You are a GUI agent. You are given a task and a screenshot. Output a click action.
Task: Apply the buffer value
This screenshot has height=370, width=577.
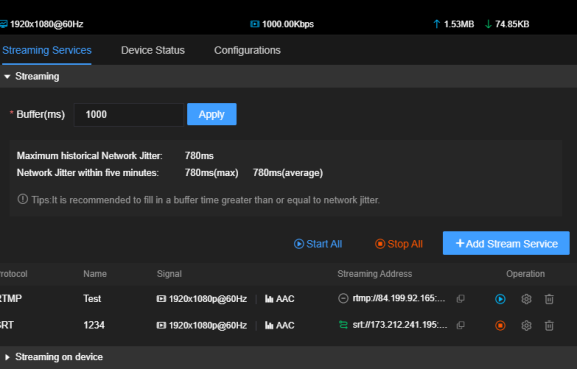click(x=212, y=114)
